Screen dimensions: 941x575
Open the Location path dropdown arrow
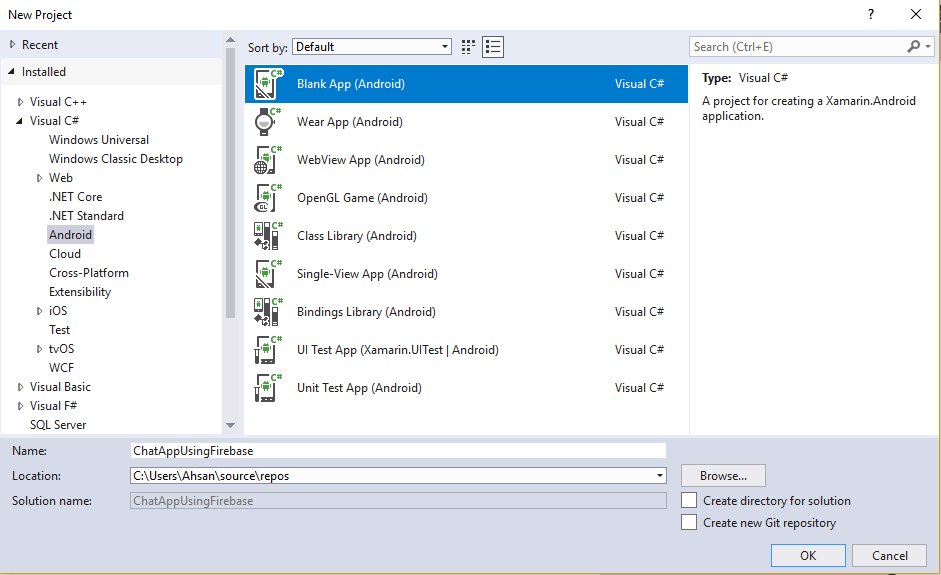(660, 476)
